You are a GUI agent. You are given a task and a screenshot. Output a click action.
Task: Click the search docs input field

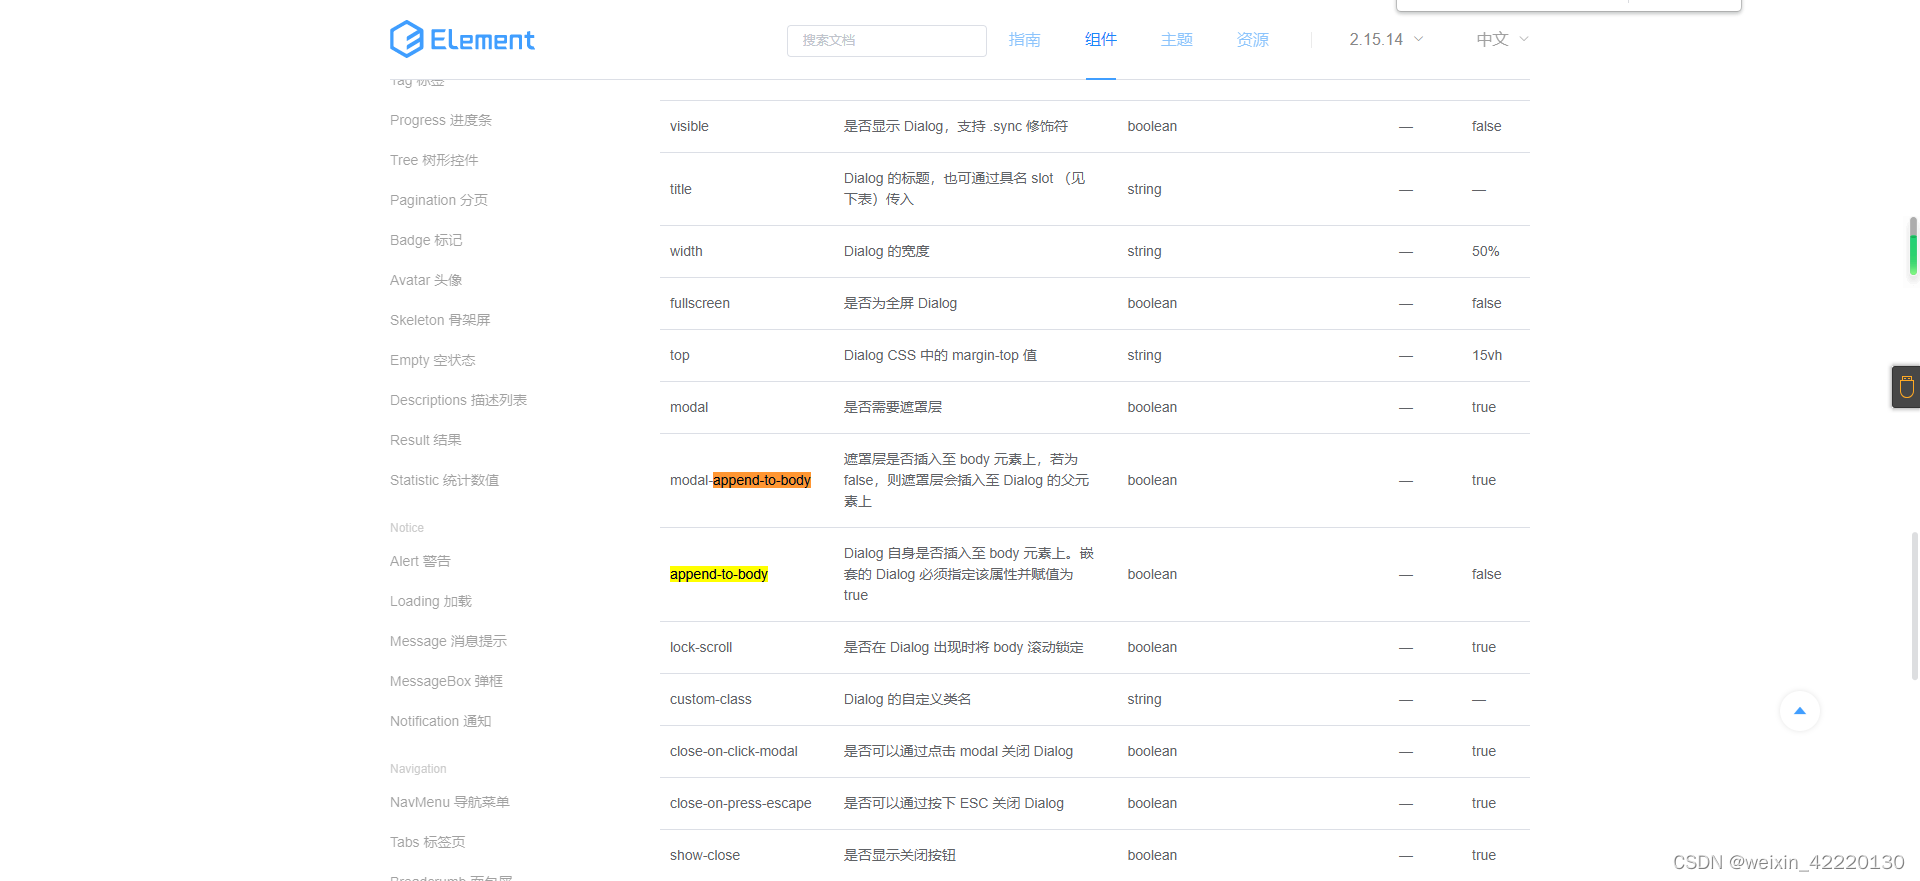(887, 40)
